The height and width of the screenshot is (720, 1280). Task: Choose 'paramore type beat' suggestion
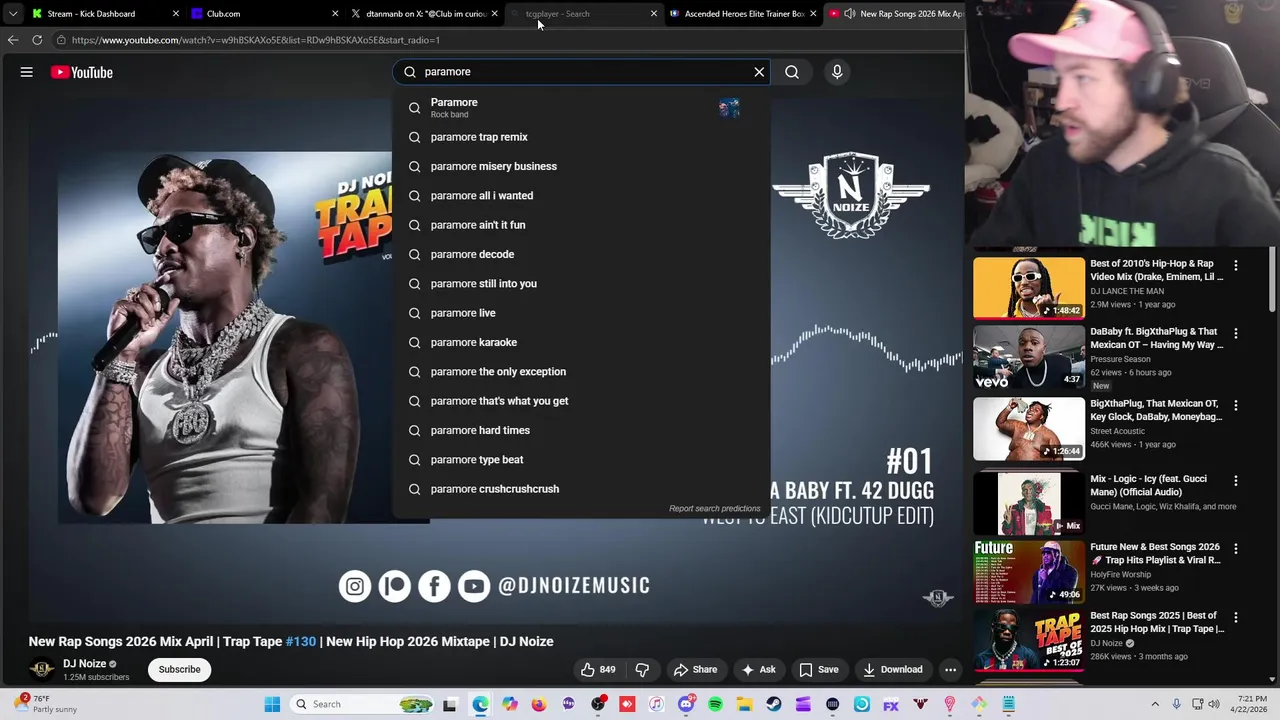click(x=581, y=460)
